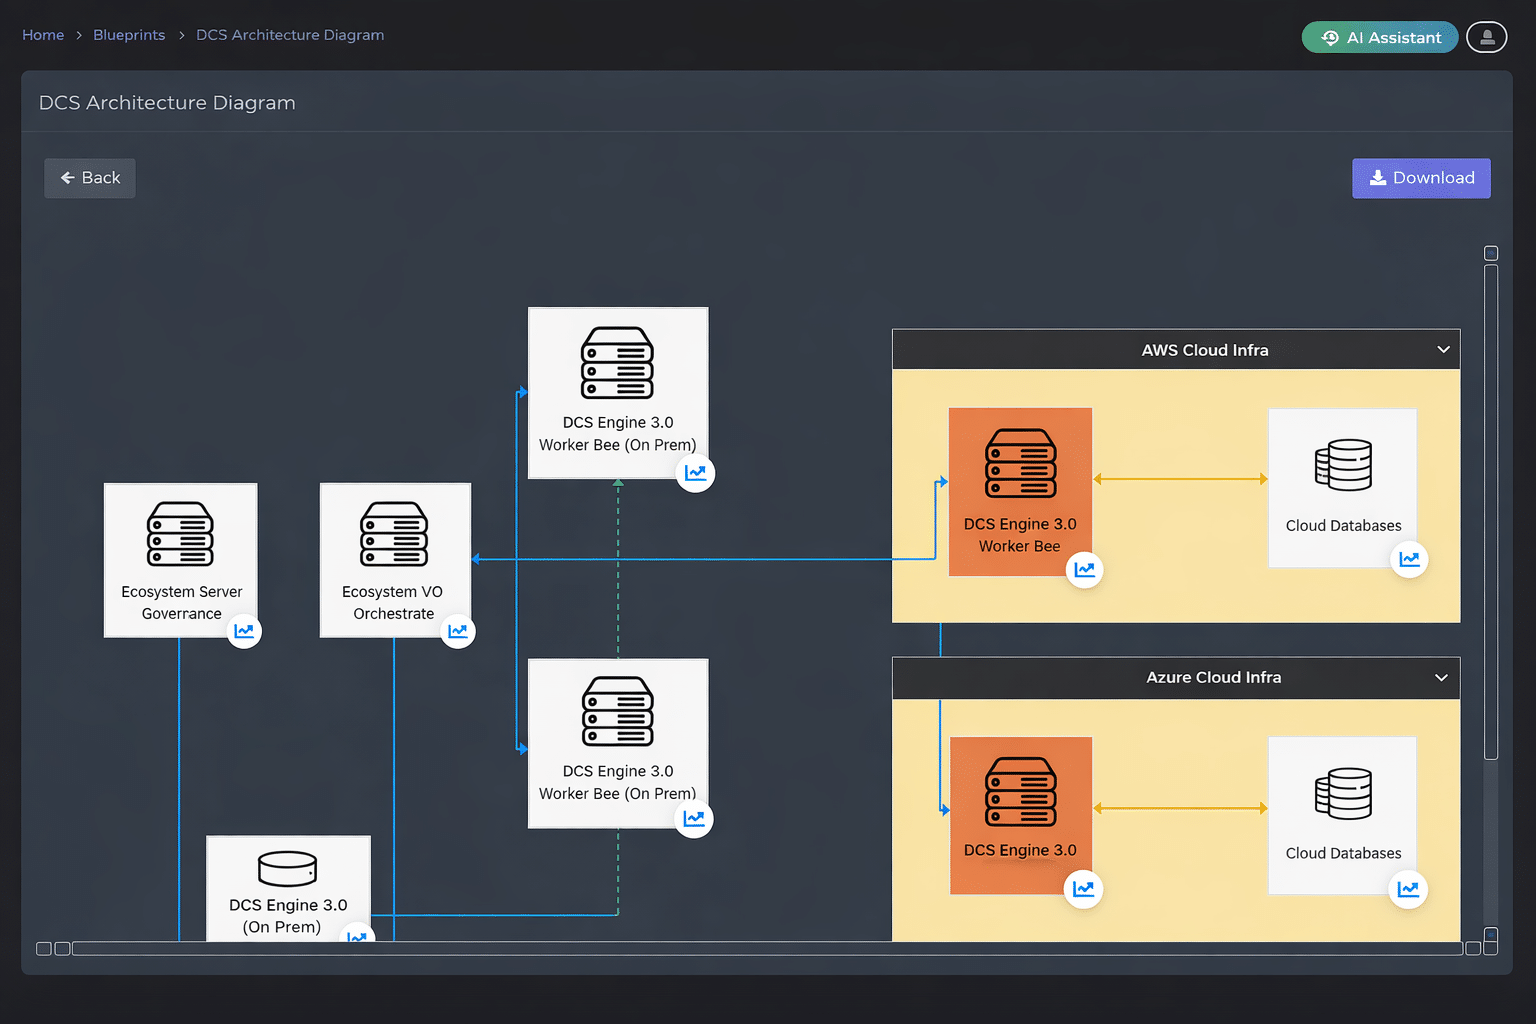Collapse the Azure Cloud Infra group
This screenshot has height=1024, width=1536.
1441,678
